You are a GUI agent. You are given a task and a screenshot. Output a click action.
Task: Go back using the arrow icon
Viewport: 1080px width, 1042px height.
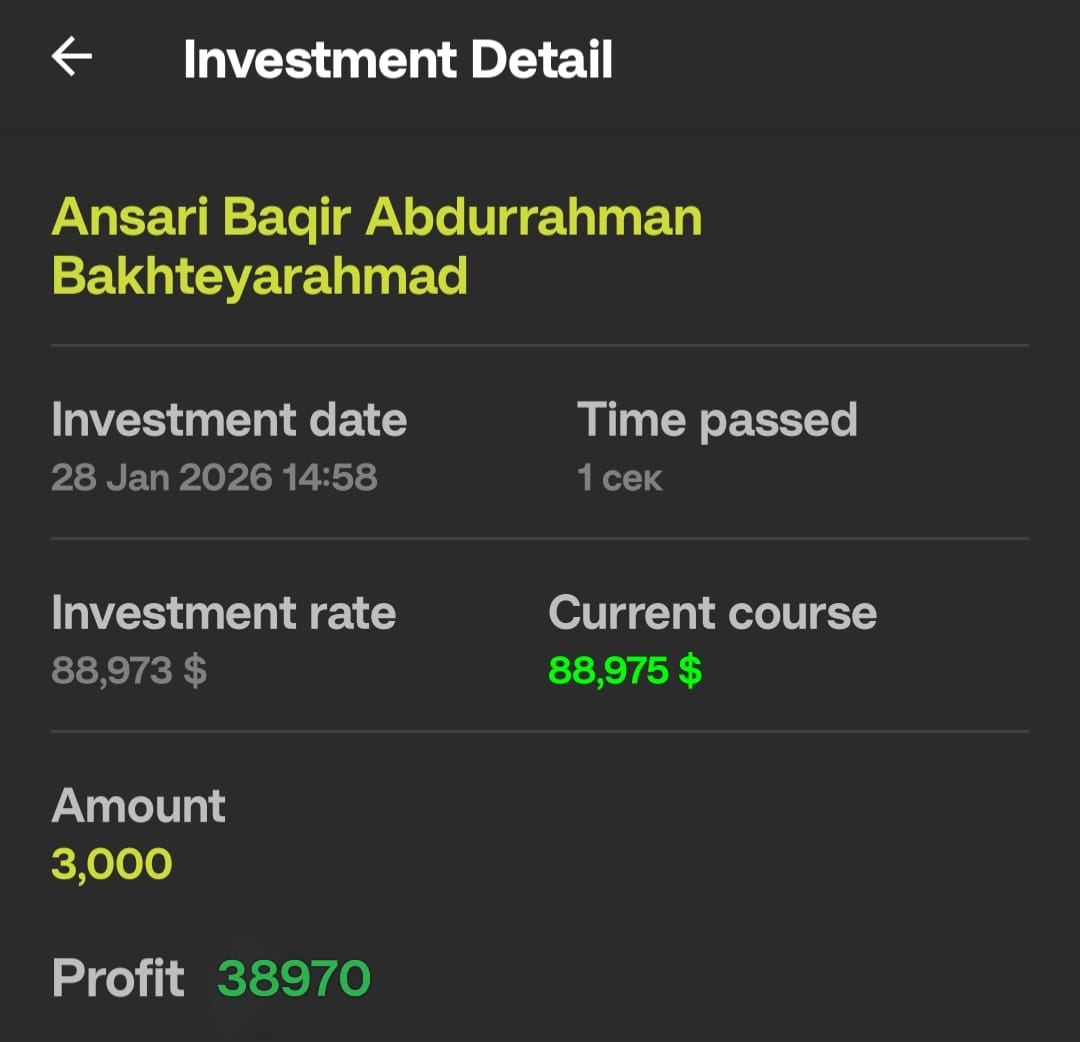(x=72, y=58)
